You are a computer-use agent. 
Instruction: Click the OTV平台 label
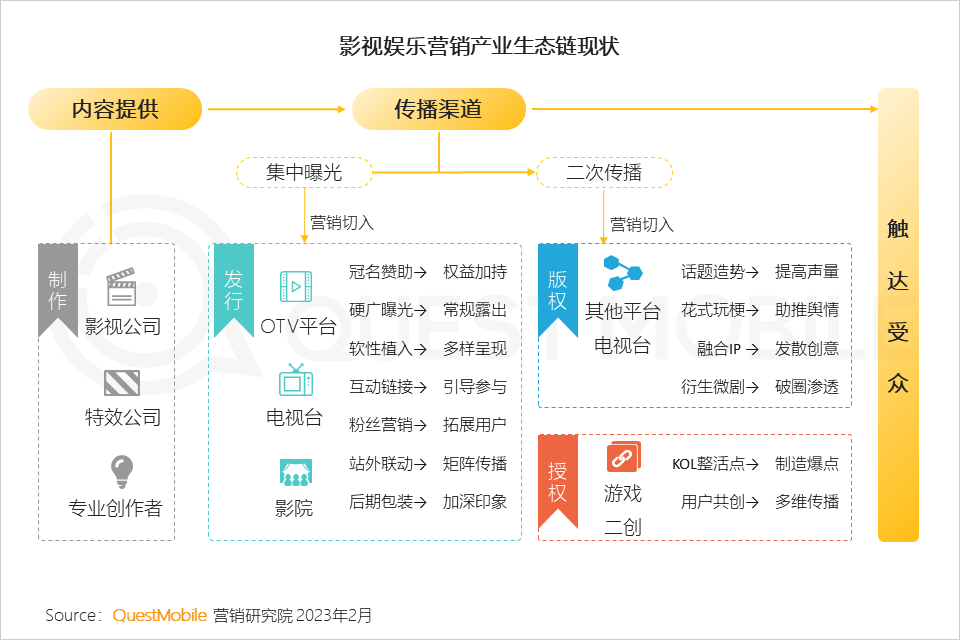click(298, 326)
